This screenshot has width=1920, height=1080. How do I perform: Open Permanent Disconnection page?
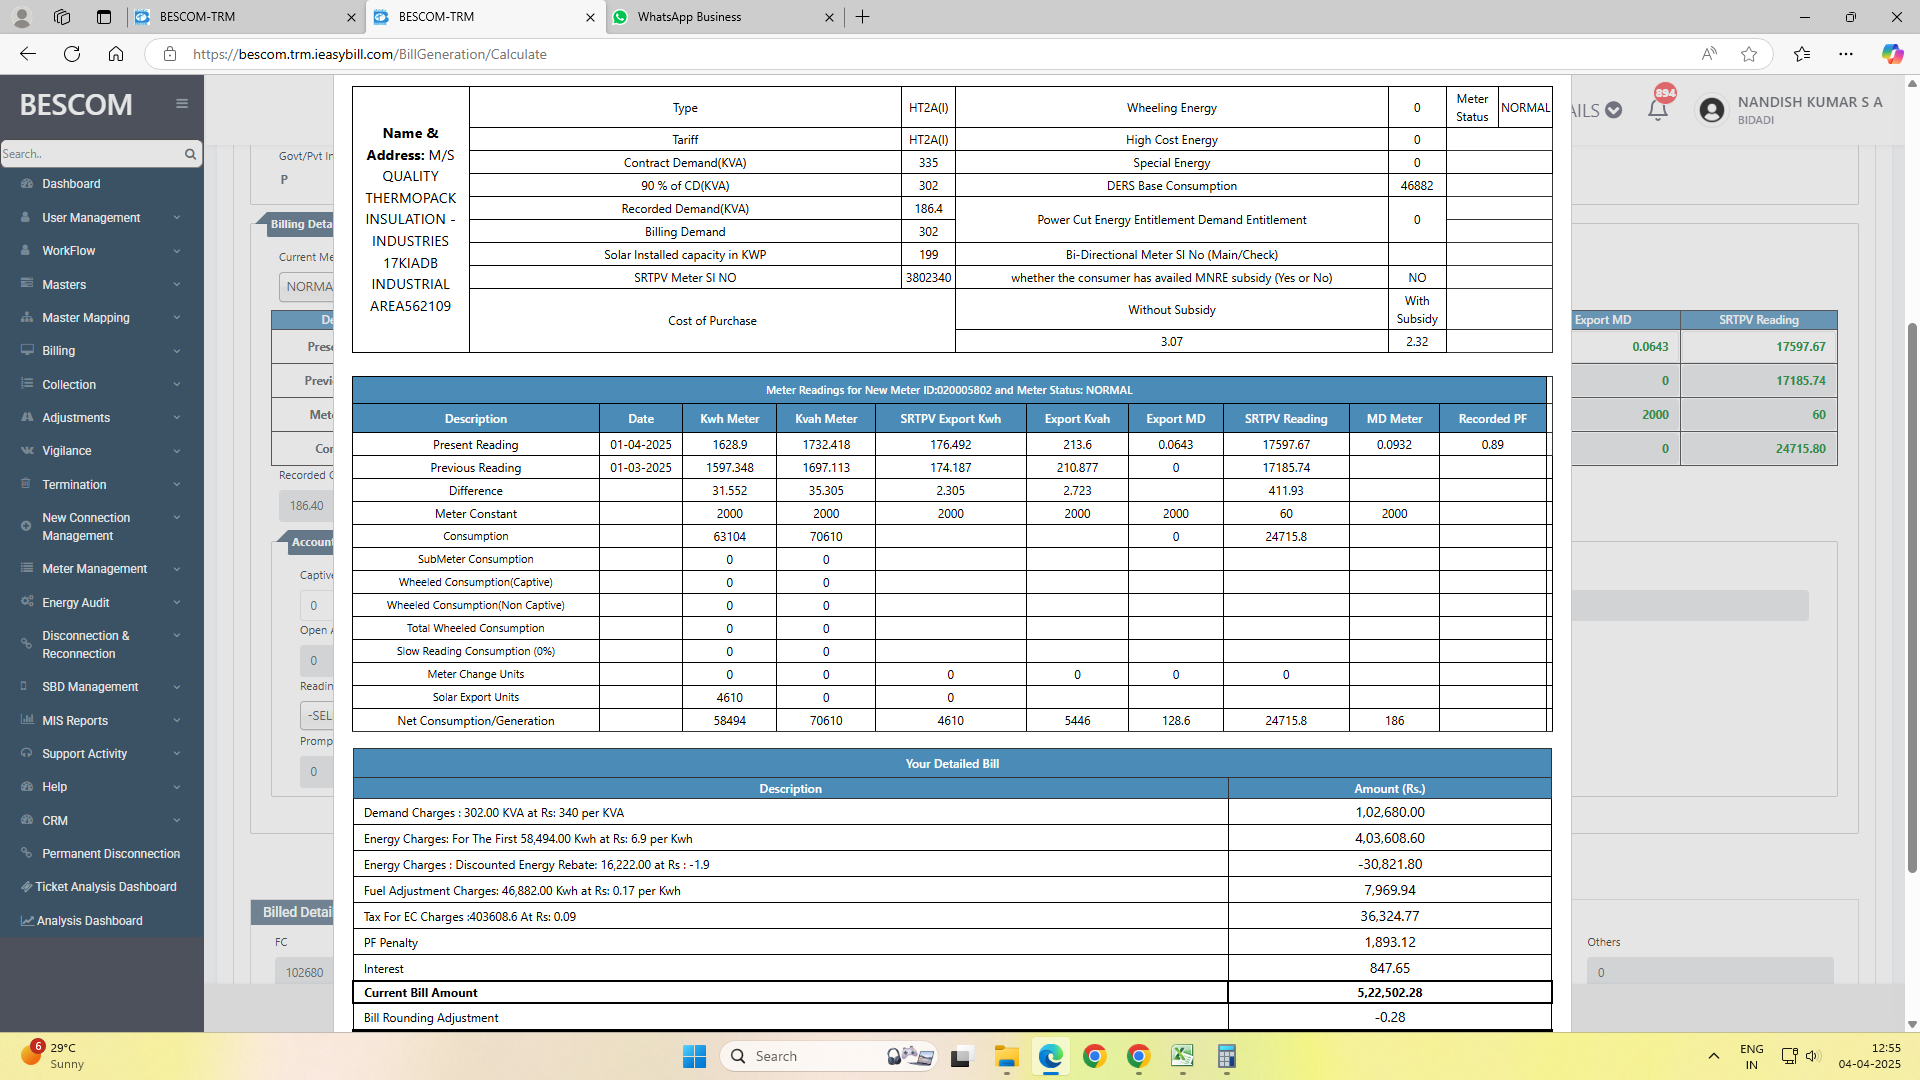point(102,854)
